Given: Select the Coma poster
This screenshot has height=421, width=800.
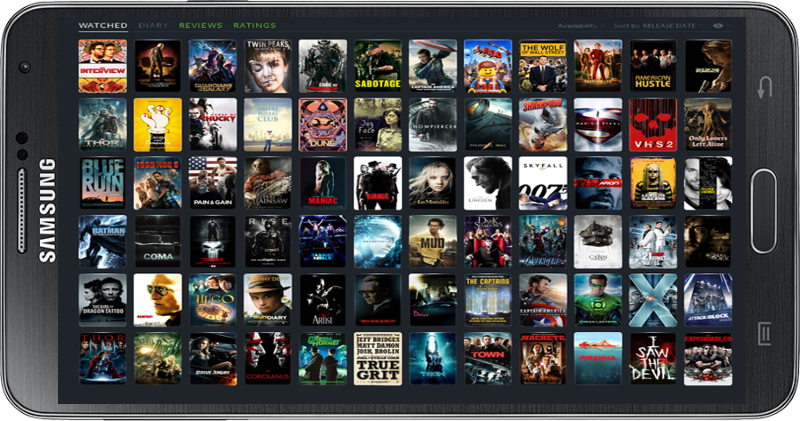Looking at the screenshot, I should point(158,242).
